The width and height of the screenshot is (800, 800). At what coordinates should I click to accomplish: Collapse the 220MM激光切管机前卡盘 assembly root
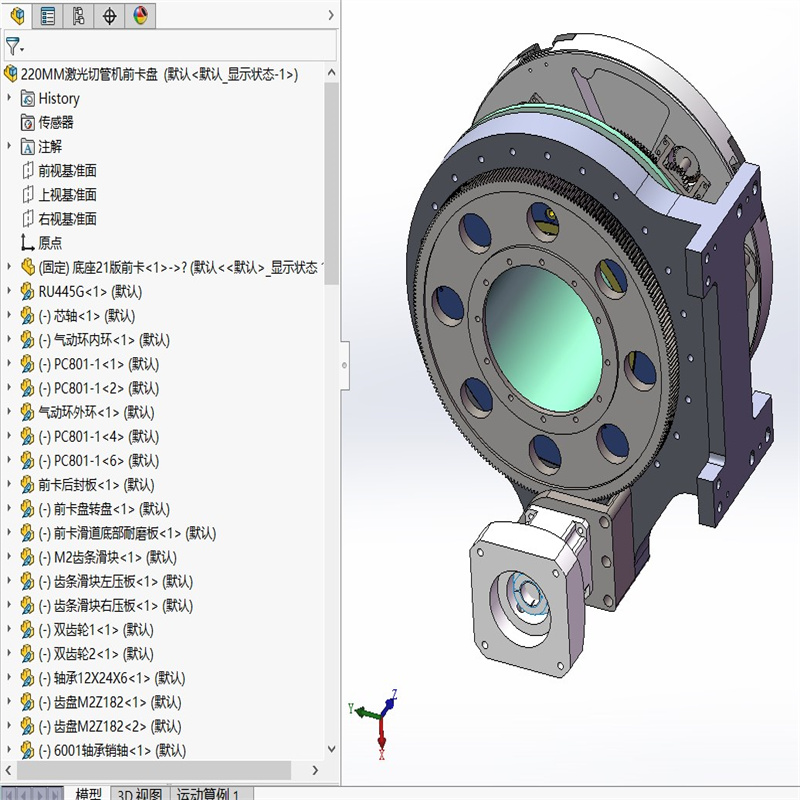pos(10,73)
